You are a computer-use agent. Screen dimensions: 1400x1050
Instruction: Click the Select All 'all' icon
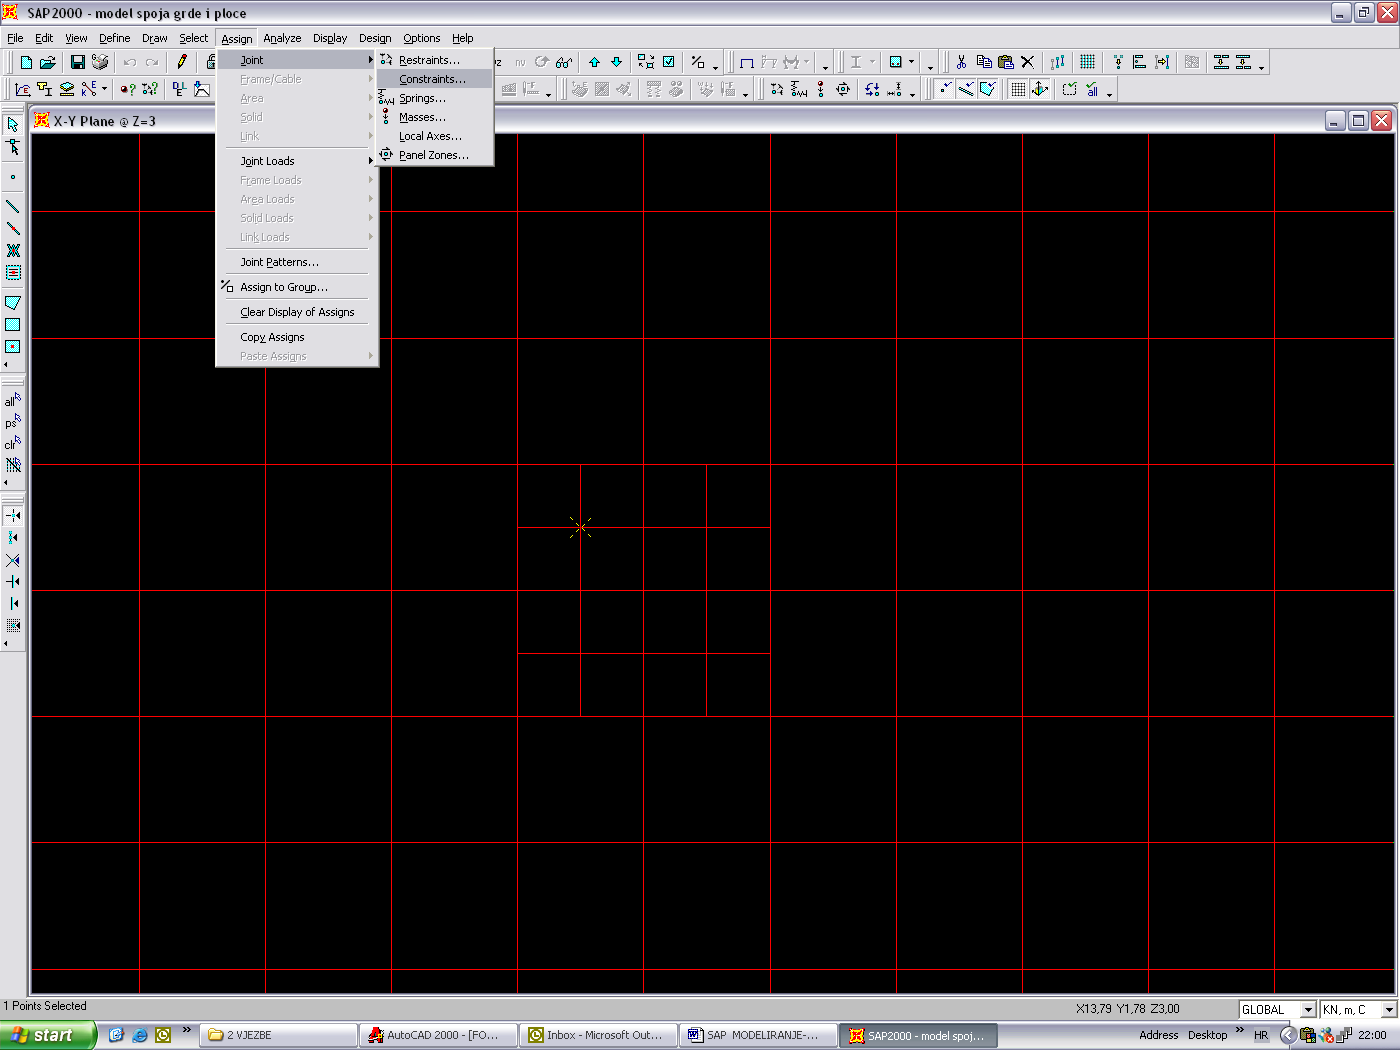click(x=13, y=400)
